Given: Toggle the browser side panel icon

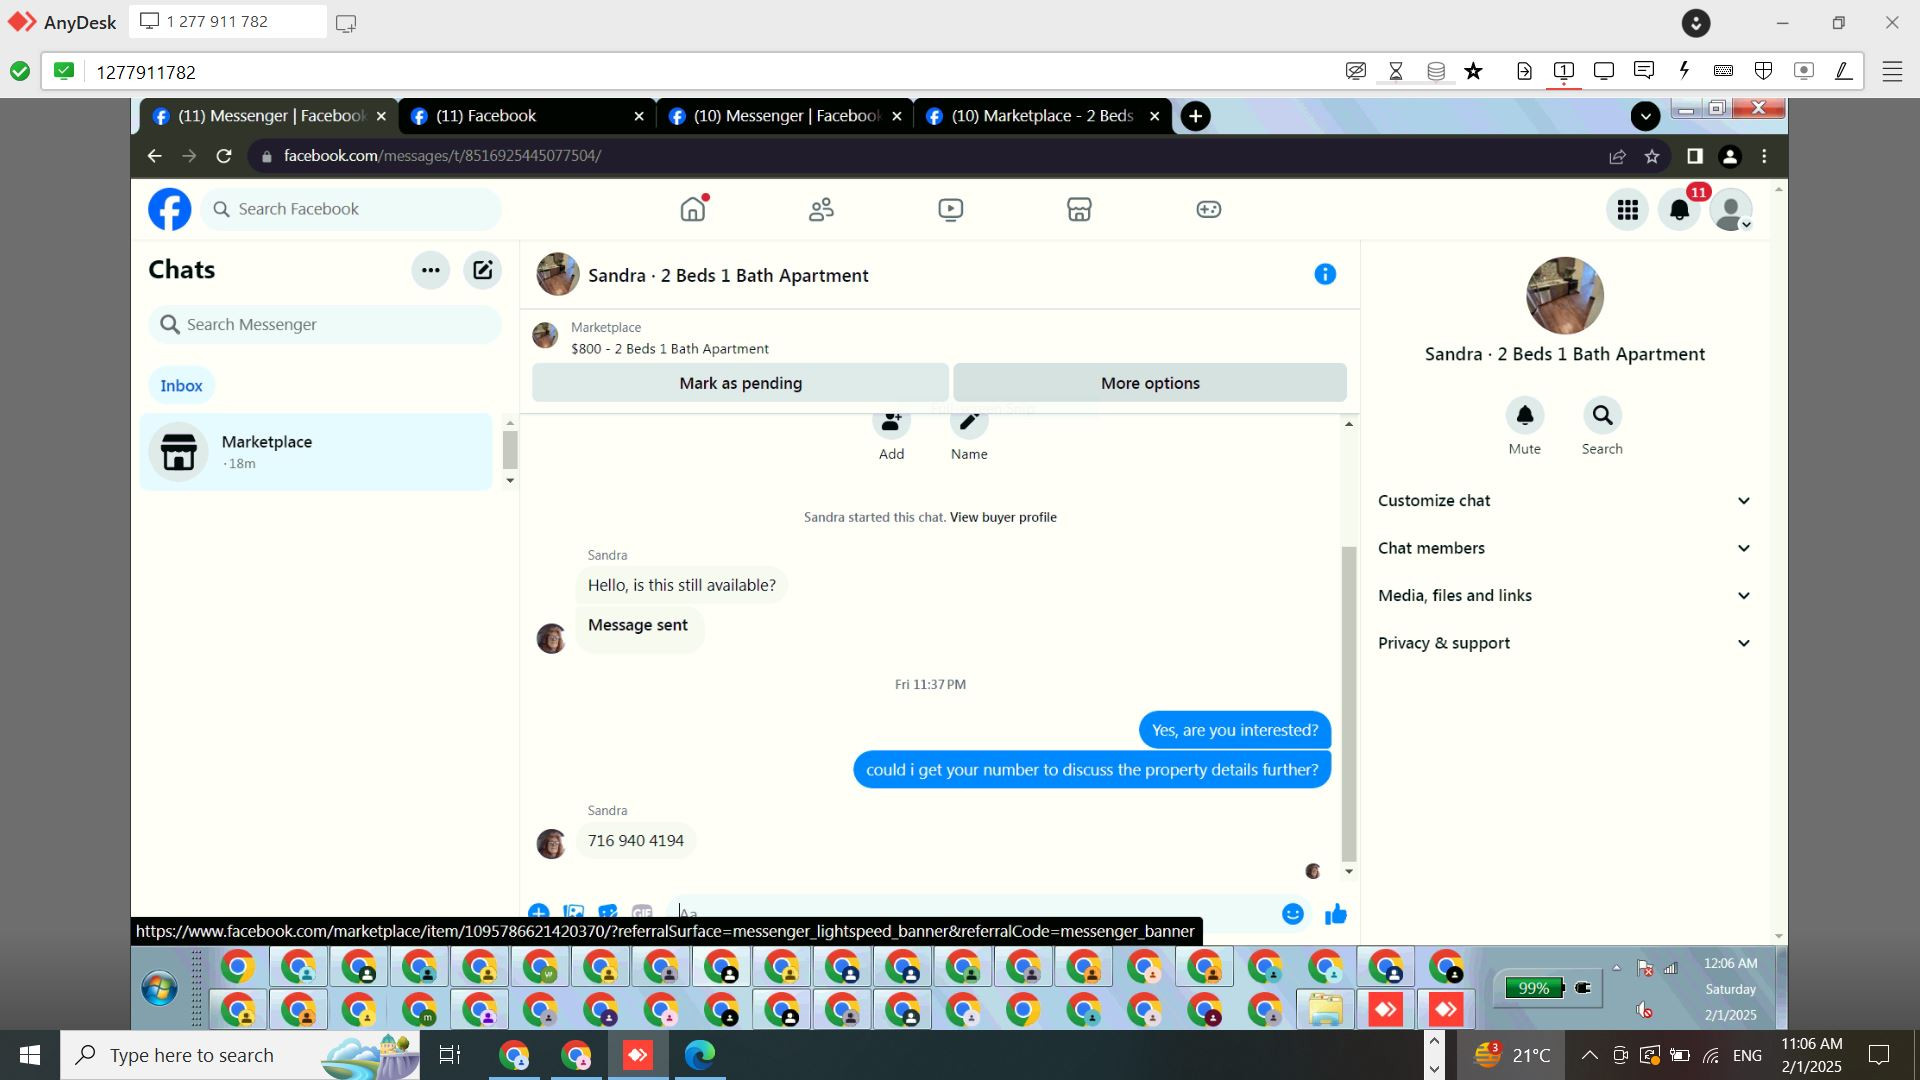Looking at the screenshot, I should click(x=1694, y=156).
